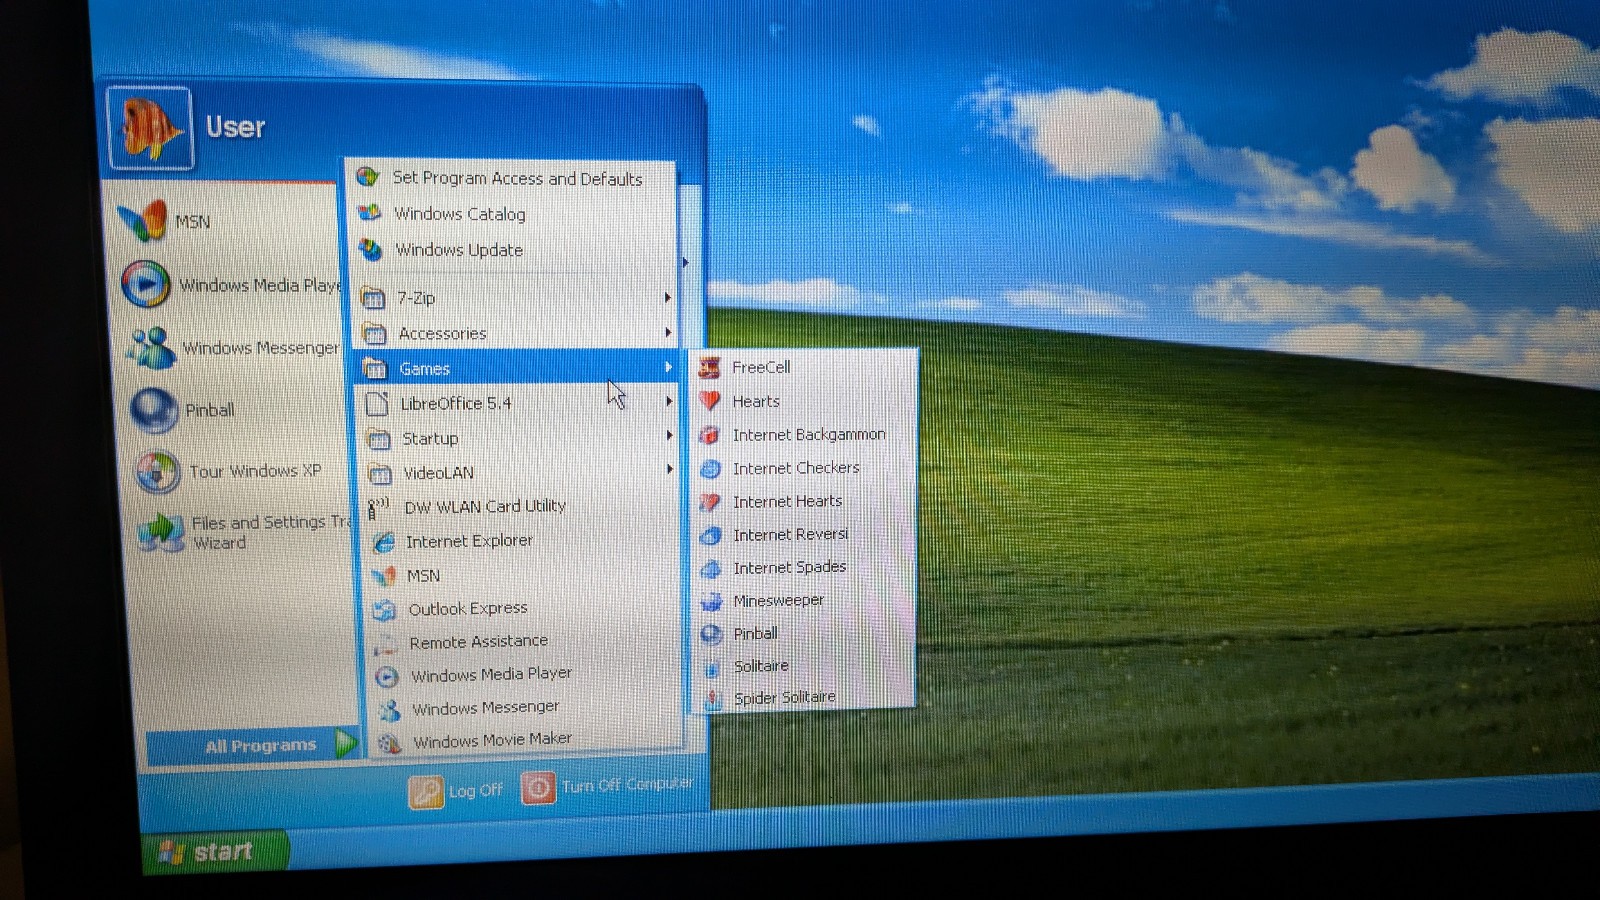Open the Tour Windows XP icon
The image size is (1600, 900).
[158, 472]
